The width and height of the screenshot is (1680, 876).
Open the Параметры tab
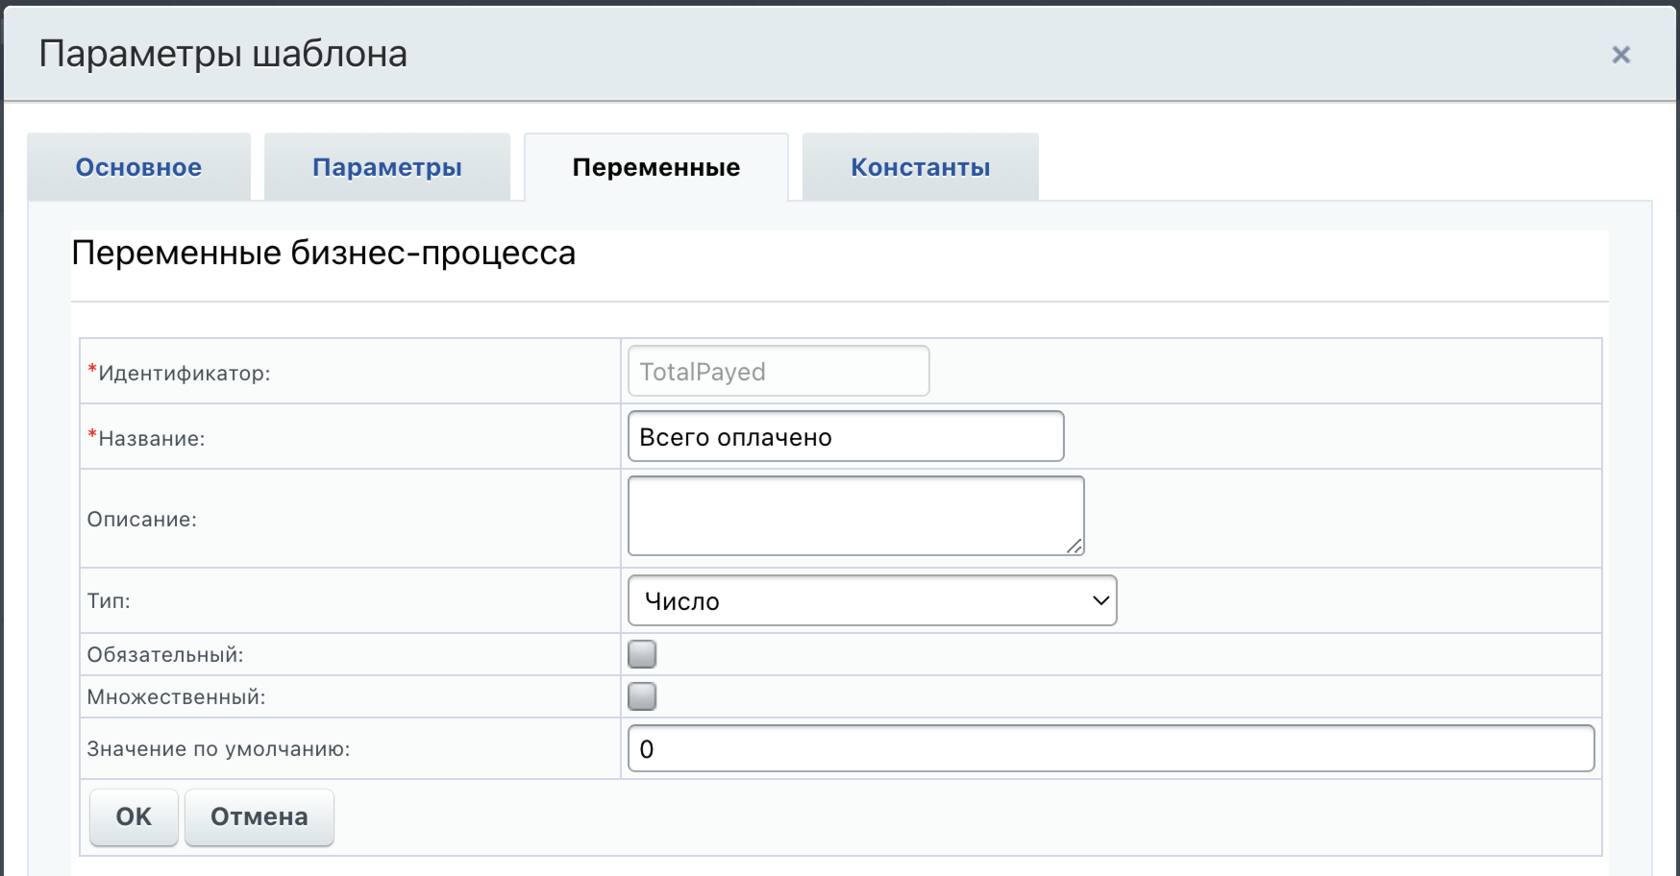(x=387, y=167)
